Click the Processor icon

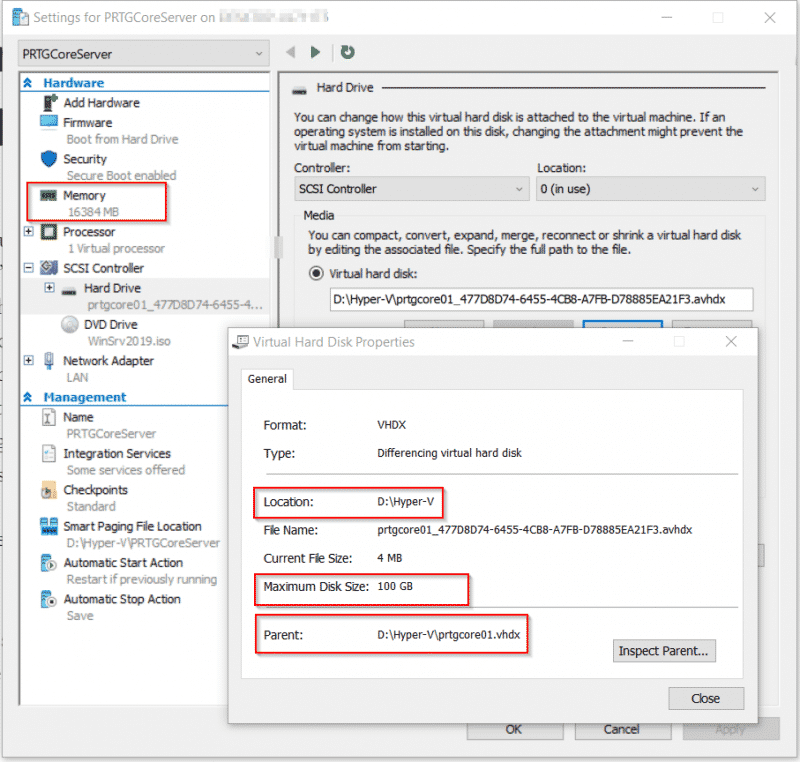[x=48, y=232]
